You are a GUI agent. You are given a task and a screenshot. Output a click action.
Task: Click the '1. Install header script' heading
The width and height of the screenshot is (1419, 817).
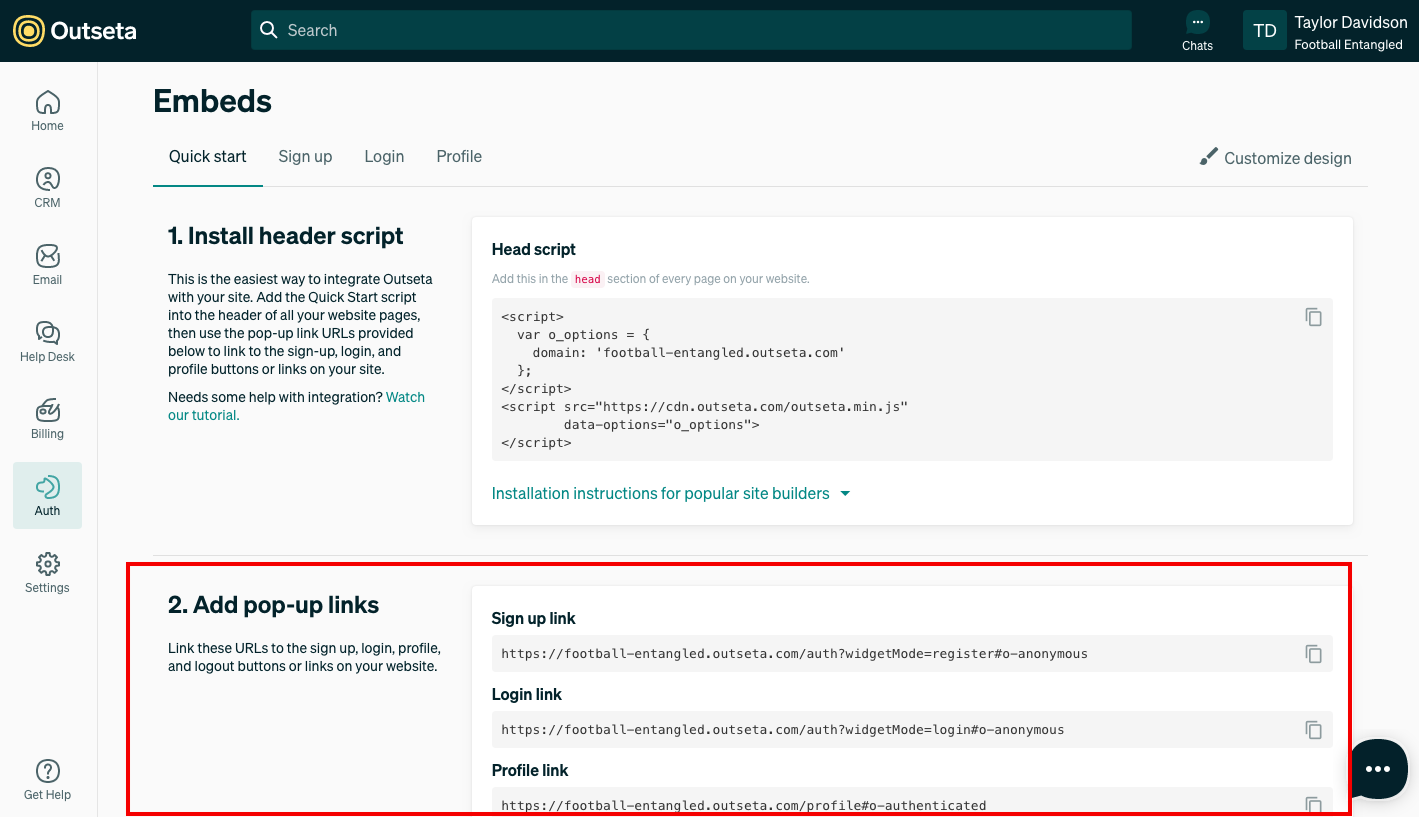pos(285,236)
